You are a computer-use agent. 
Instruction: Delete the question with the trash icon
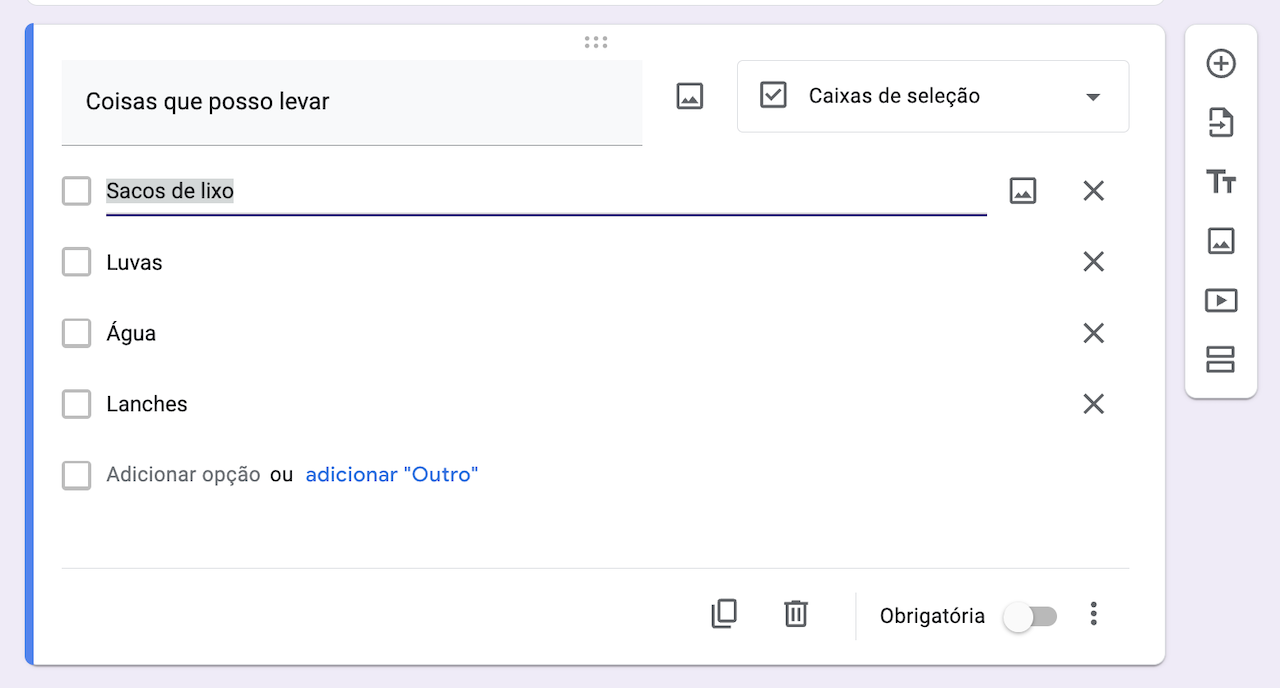(x=796, y=613)
